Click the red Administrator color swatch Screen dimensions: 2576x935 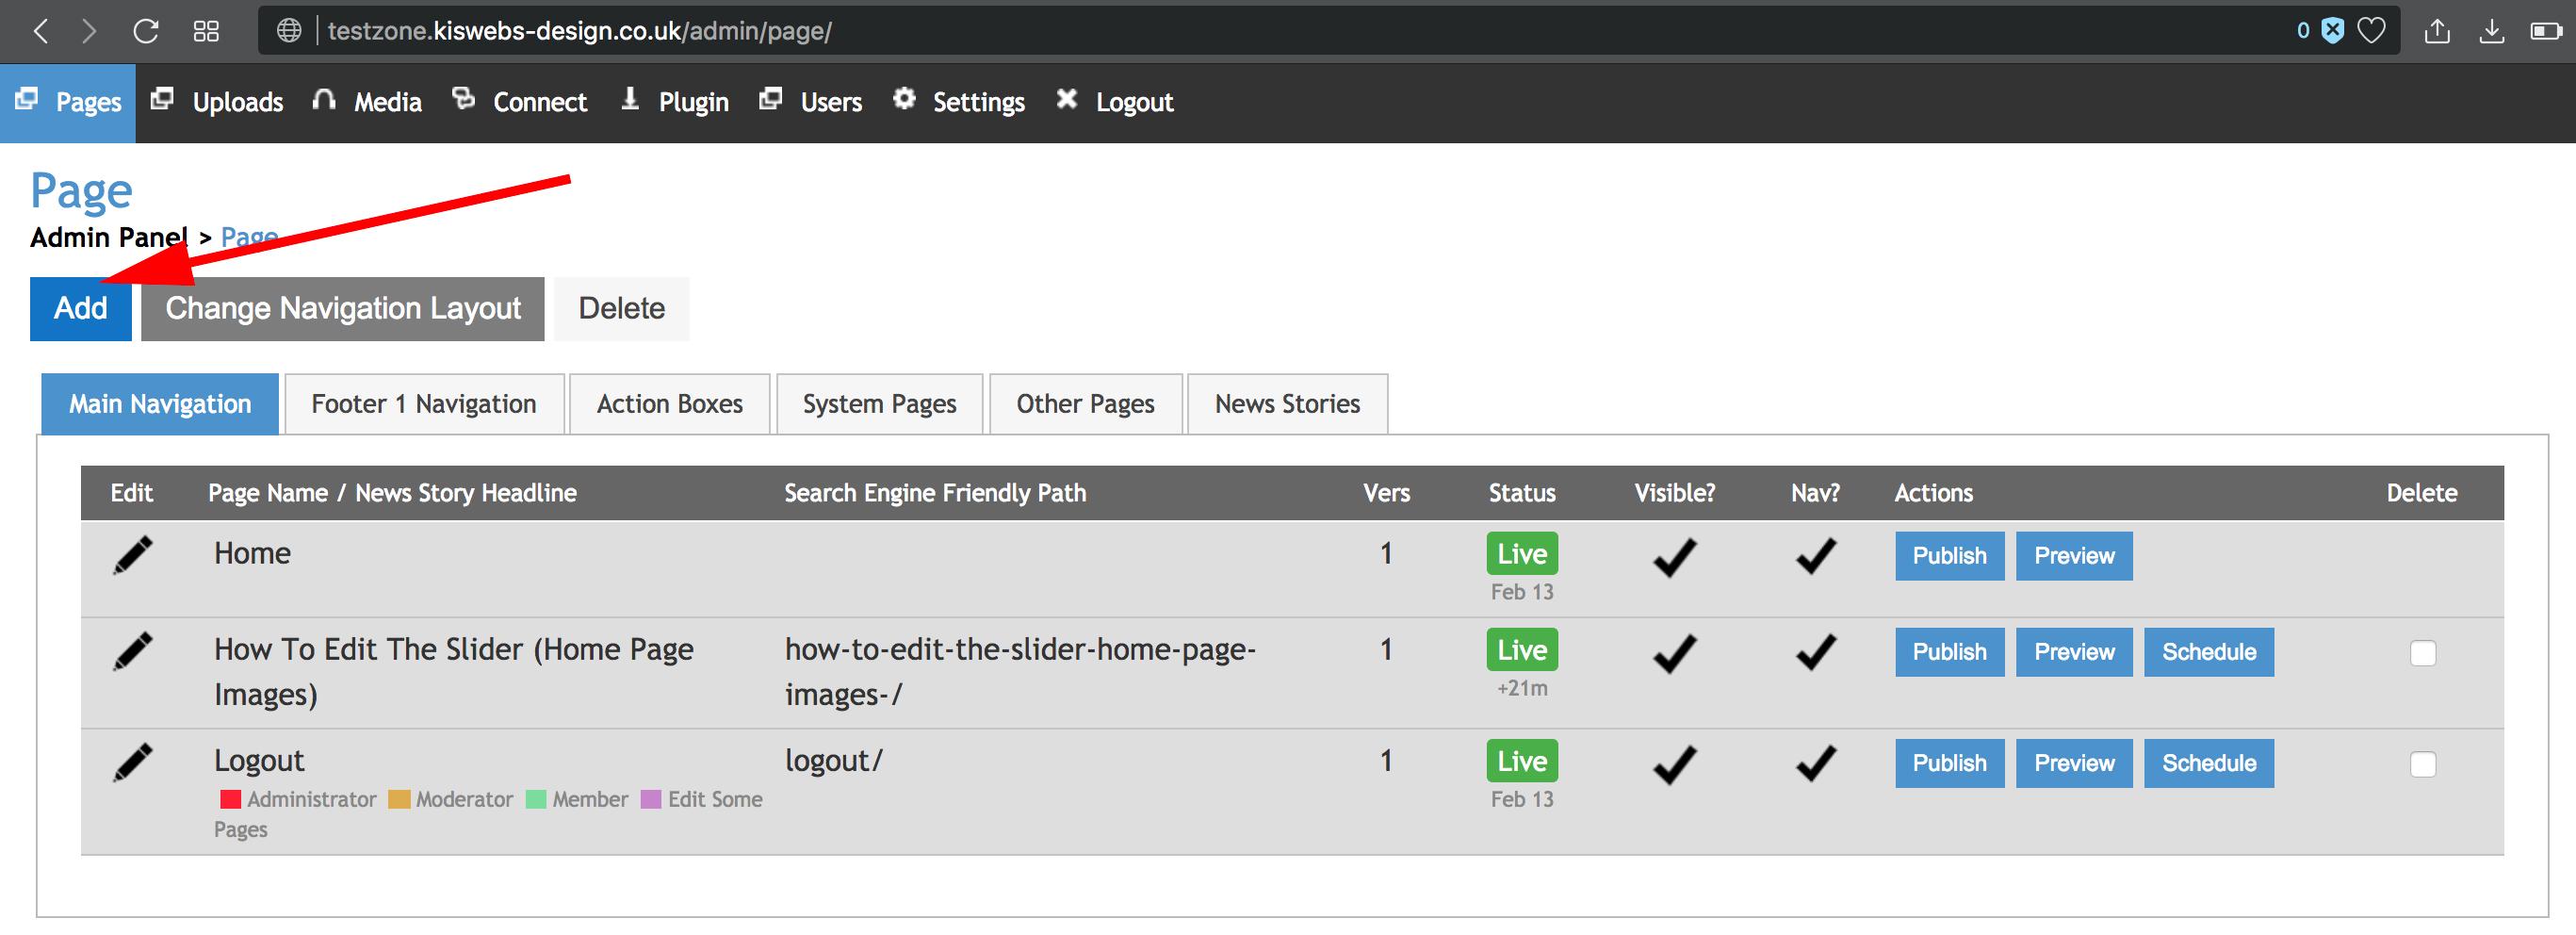pos(229,799)
